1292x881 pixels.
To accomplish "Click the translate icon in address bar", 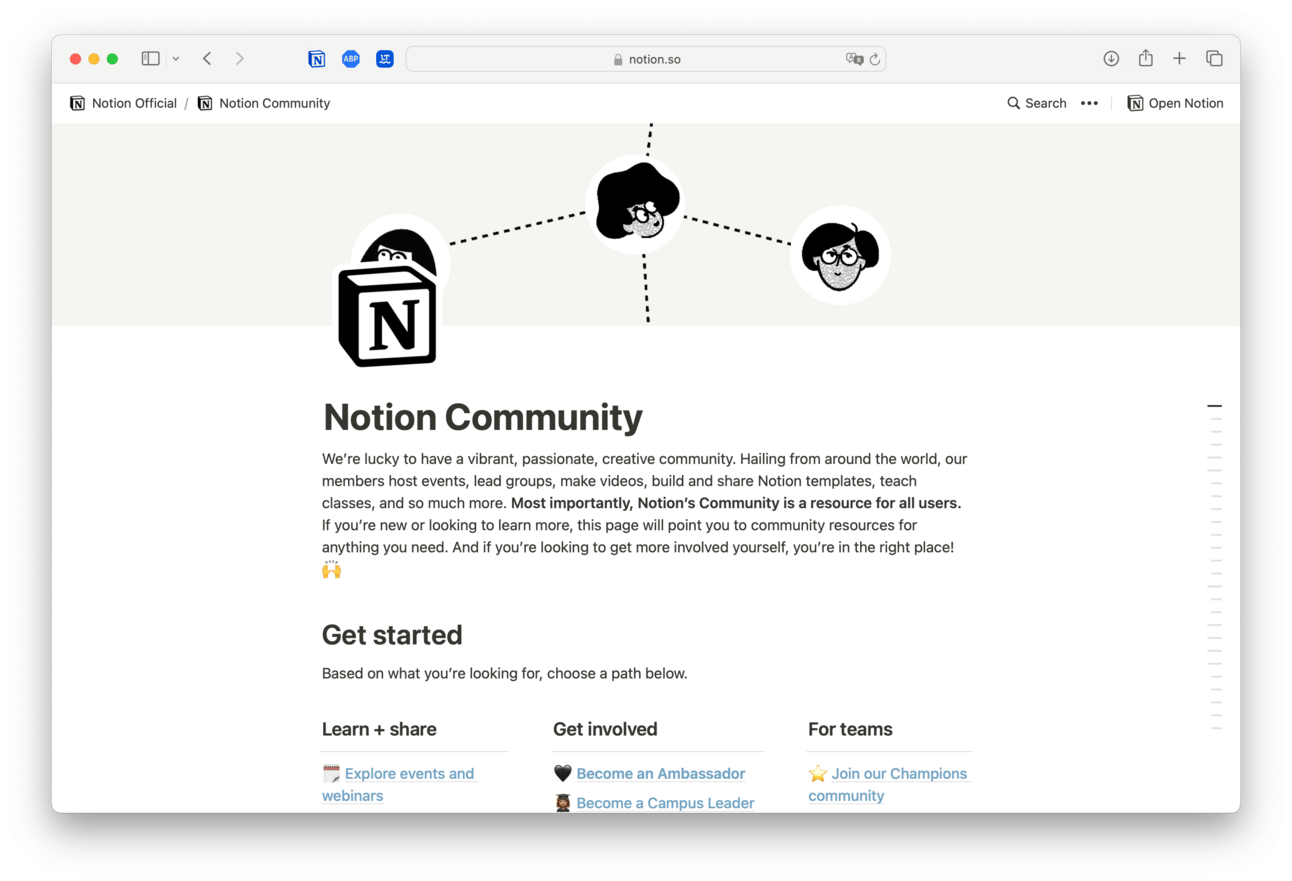I will pyautogui.click(x=854, y=59).
